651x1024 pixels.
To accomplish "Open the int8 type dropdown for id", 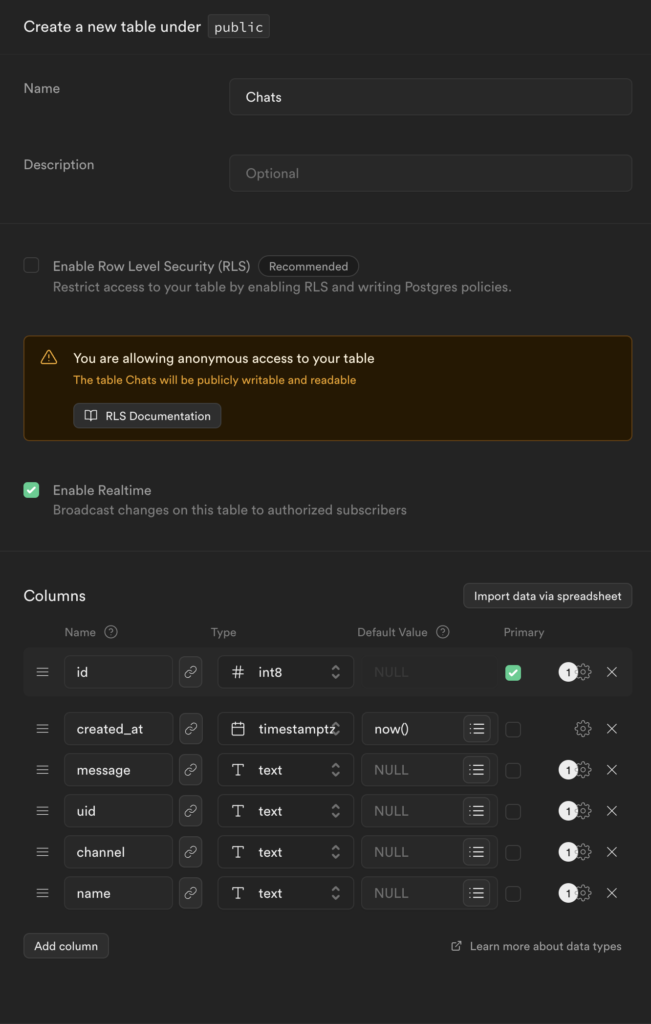I will click(x=286, y=672).
